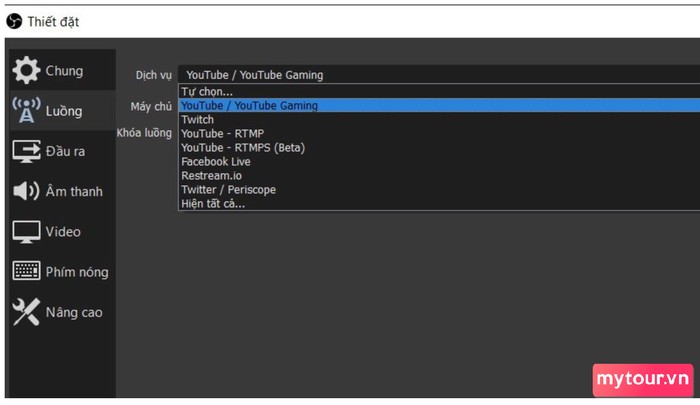Screen dimensions: 700x405
Task: Collapse the Dịch vụ service dropdown
Action: 439,75
